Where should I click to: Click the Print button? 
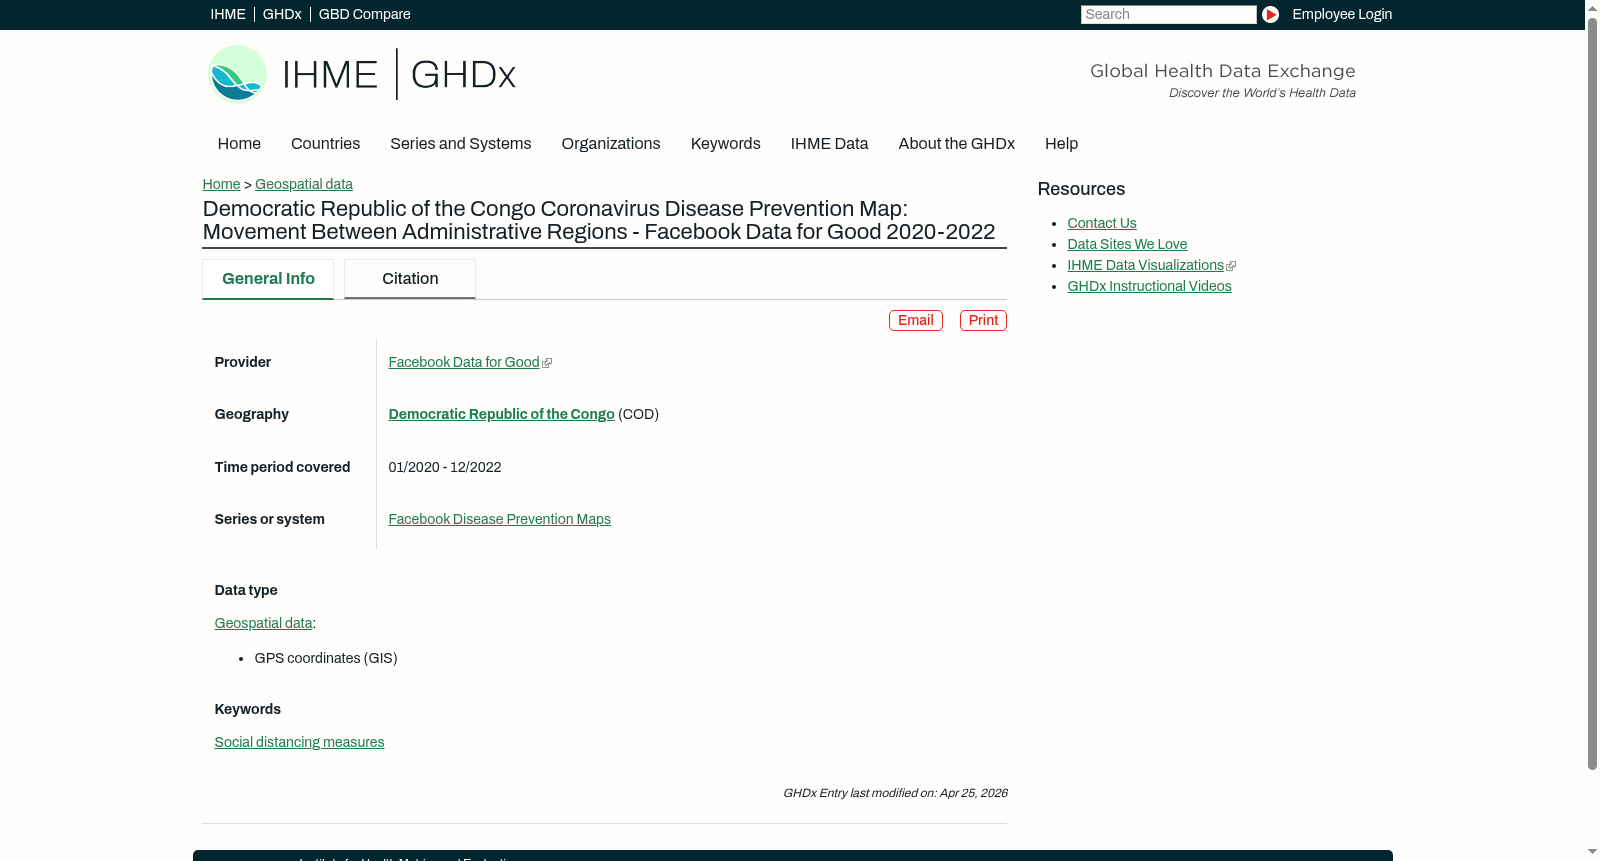pos(983,320)
